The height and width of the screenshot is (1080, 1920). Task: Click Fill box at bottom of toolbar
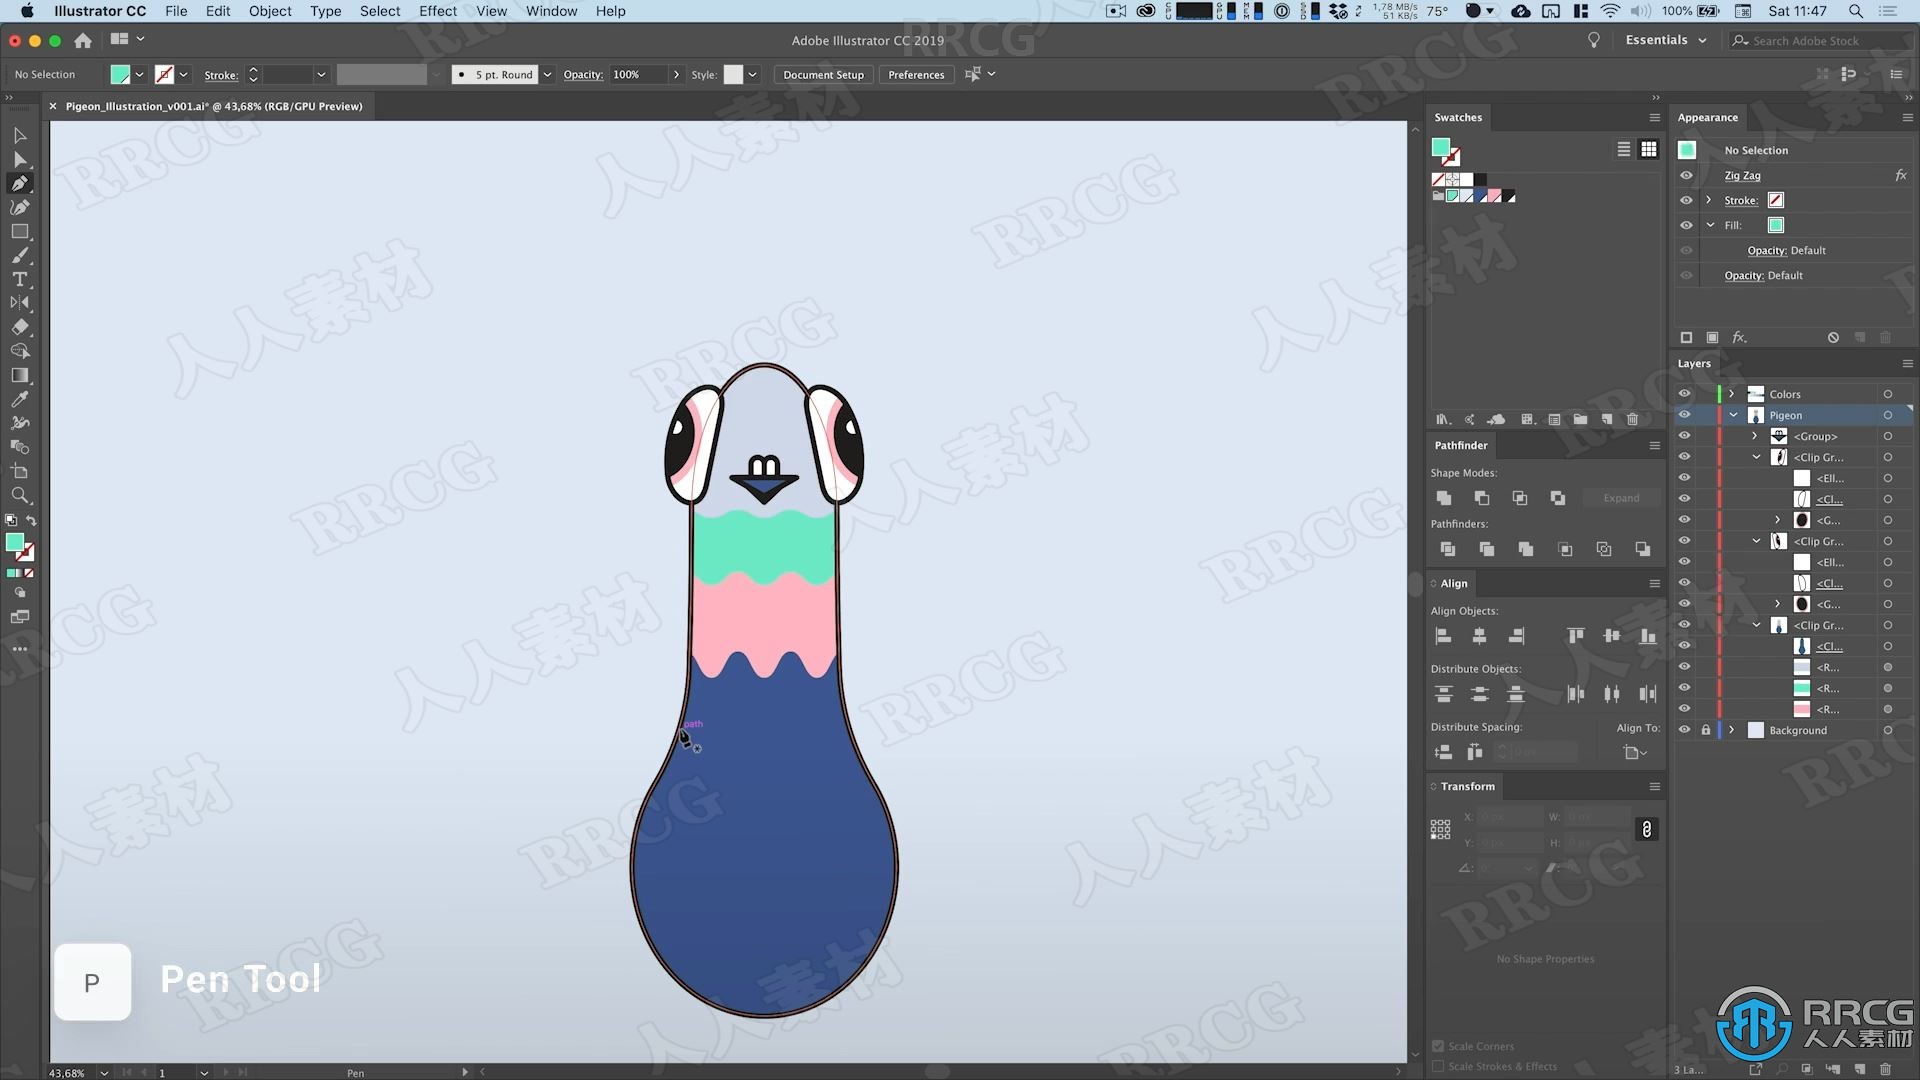tap(15, 542)
